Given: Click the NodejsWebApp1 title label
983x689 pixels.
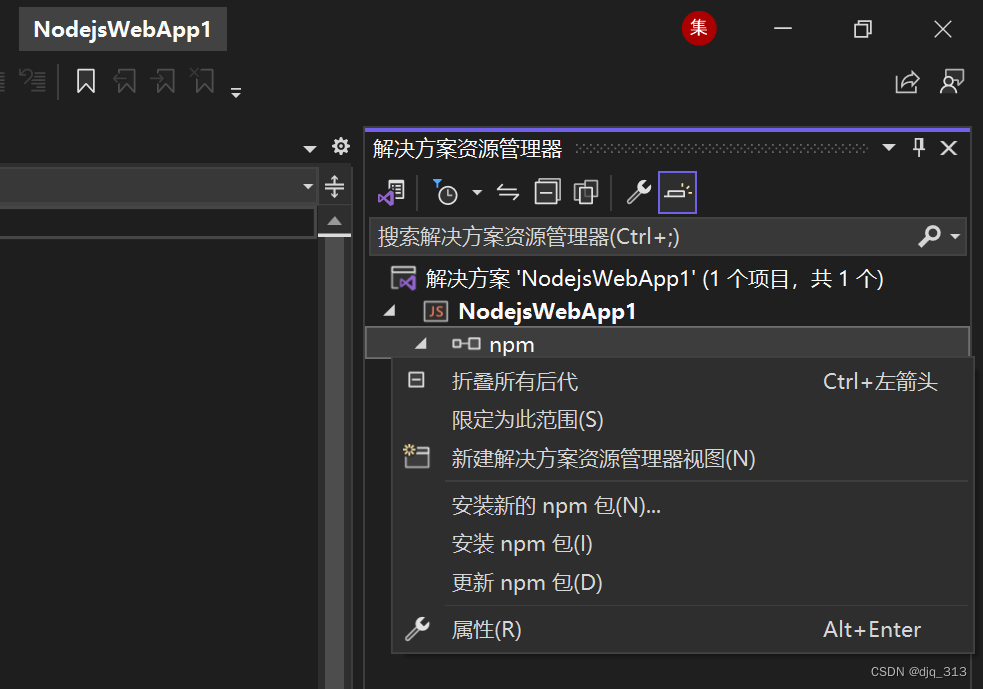Looking at the screenshot, I should click(x=123, y=29).
